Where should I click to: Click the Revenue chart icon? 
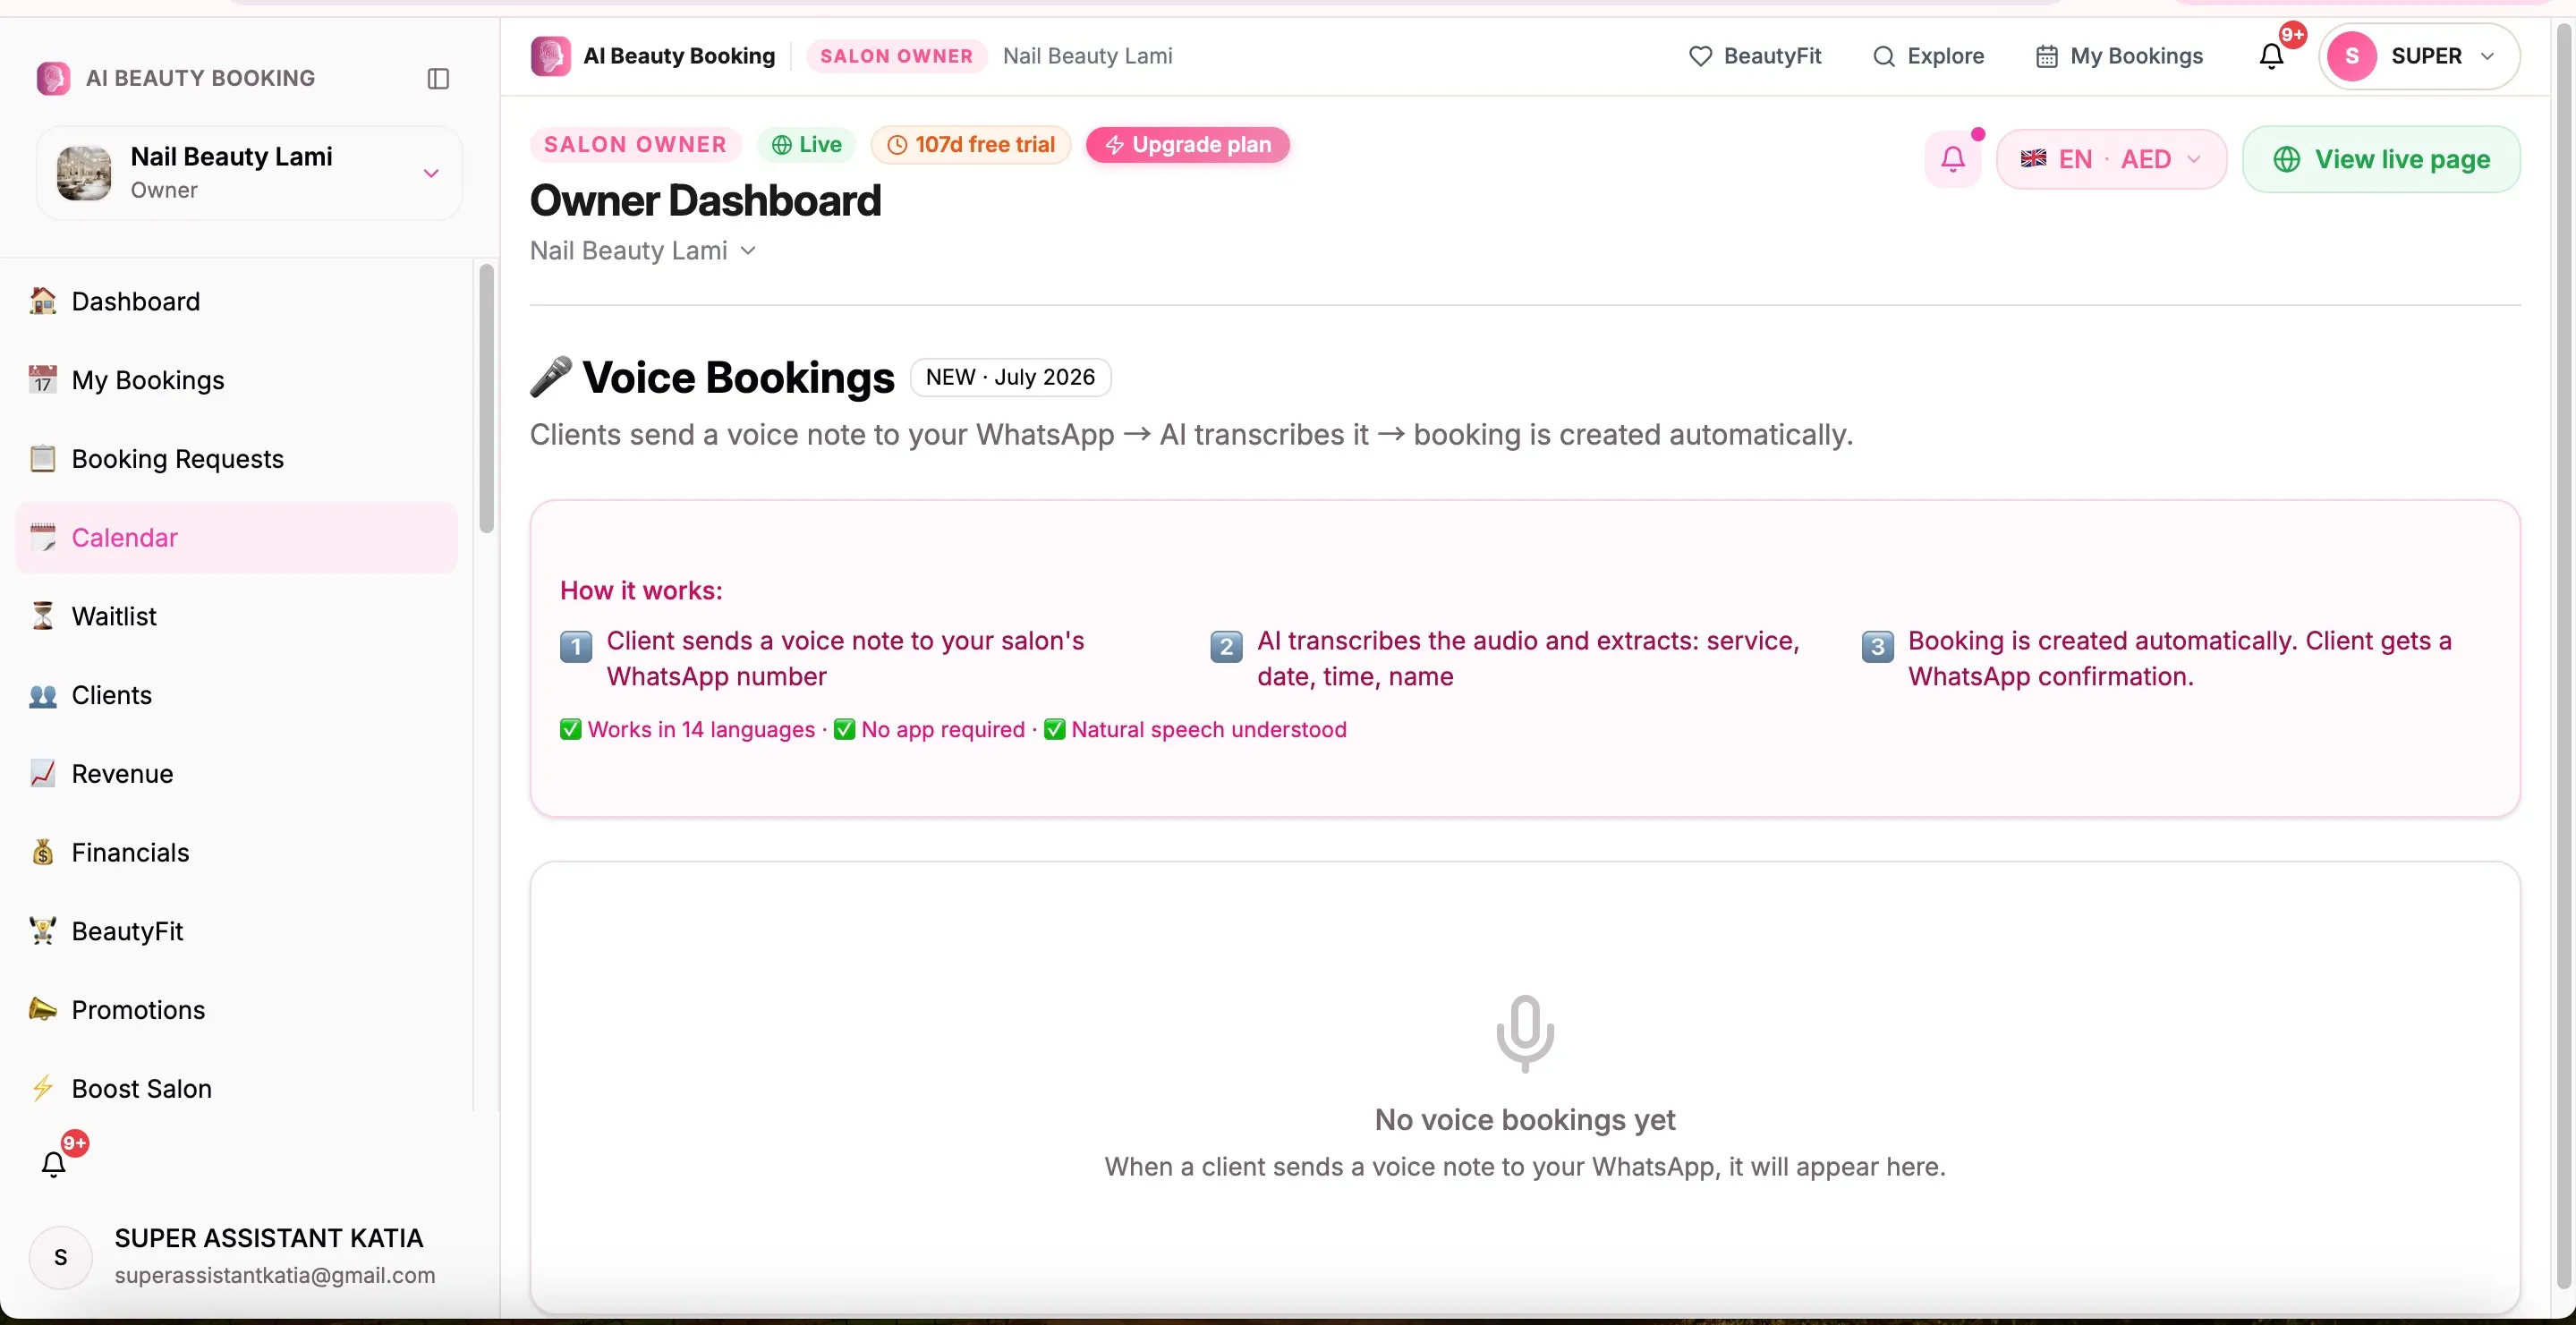click(x=42, y=773)
